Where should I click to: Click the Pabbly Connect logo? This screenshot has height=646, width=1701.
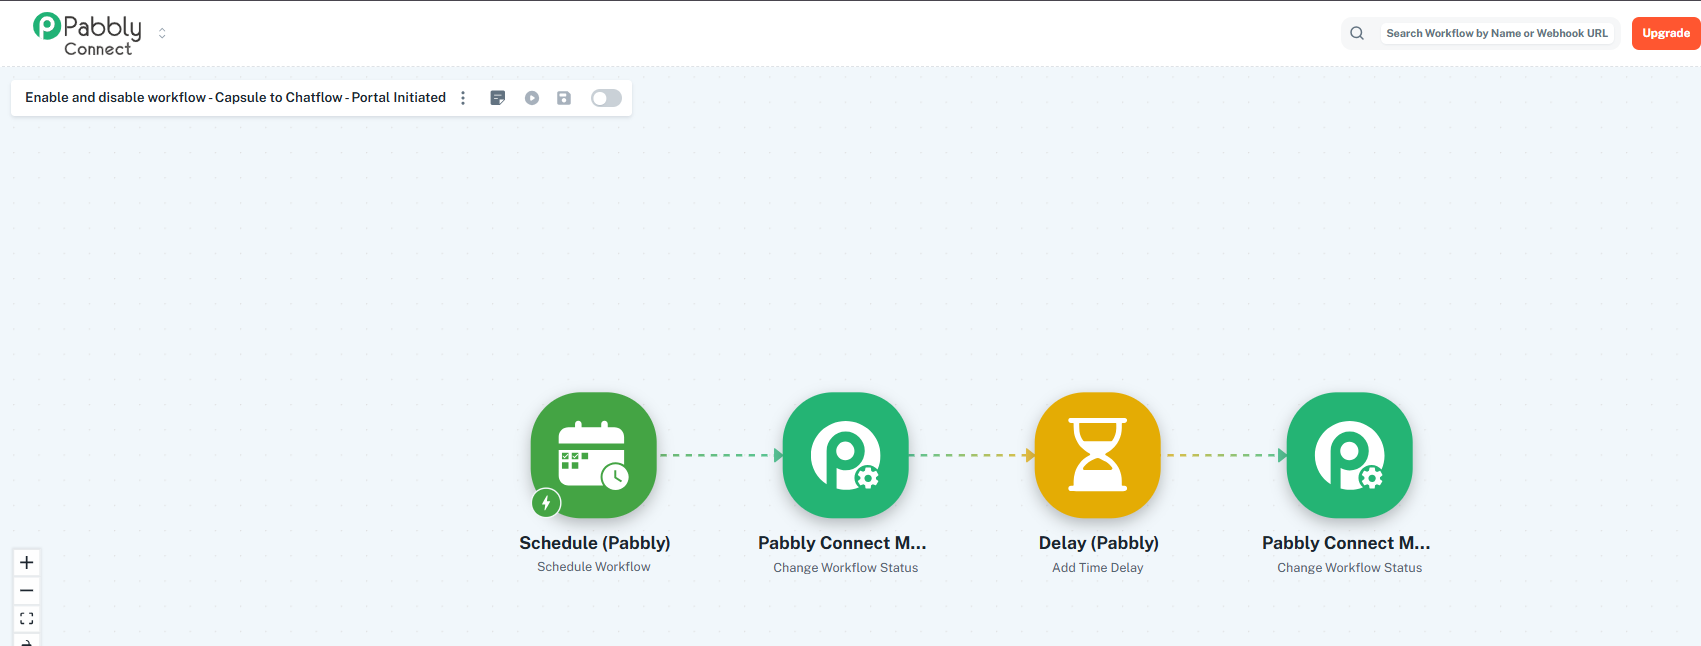87,33
